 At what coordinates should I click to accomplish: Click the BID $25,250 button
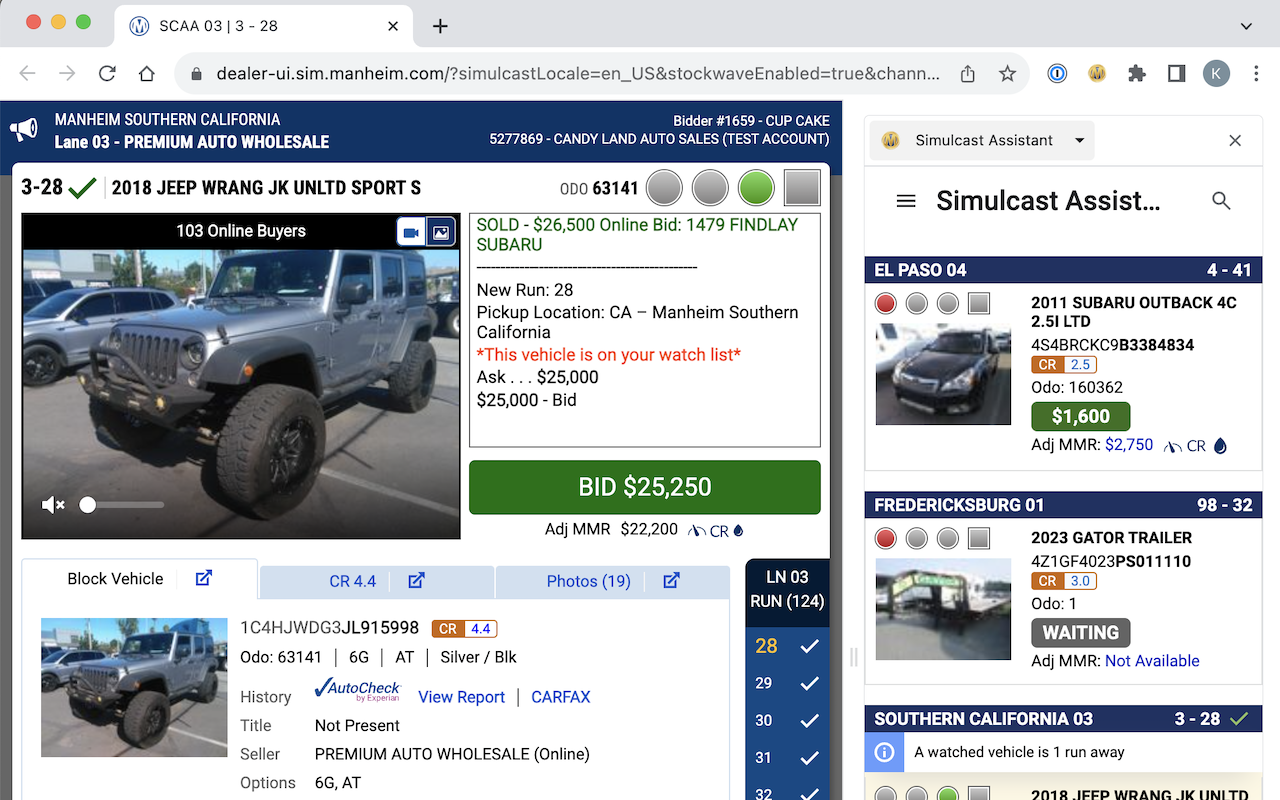[645, 487]
